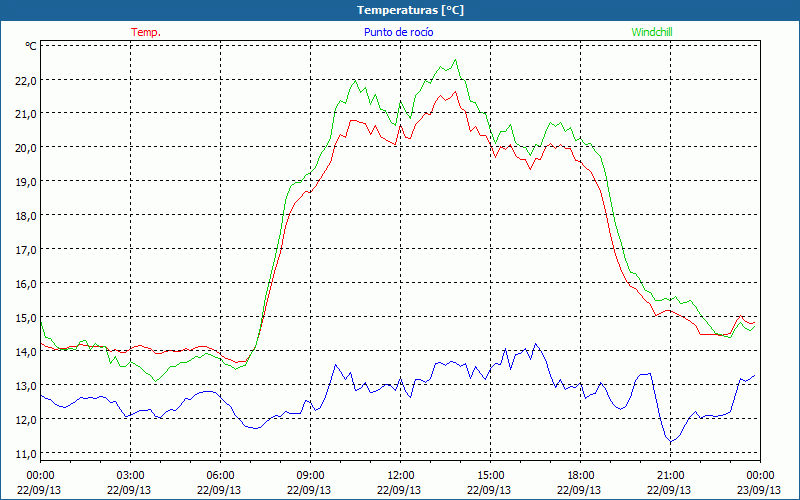Click the 09:00 time axis label

[310, 476]
